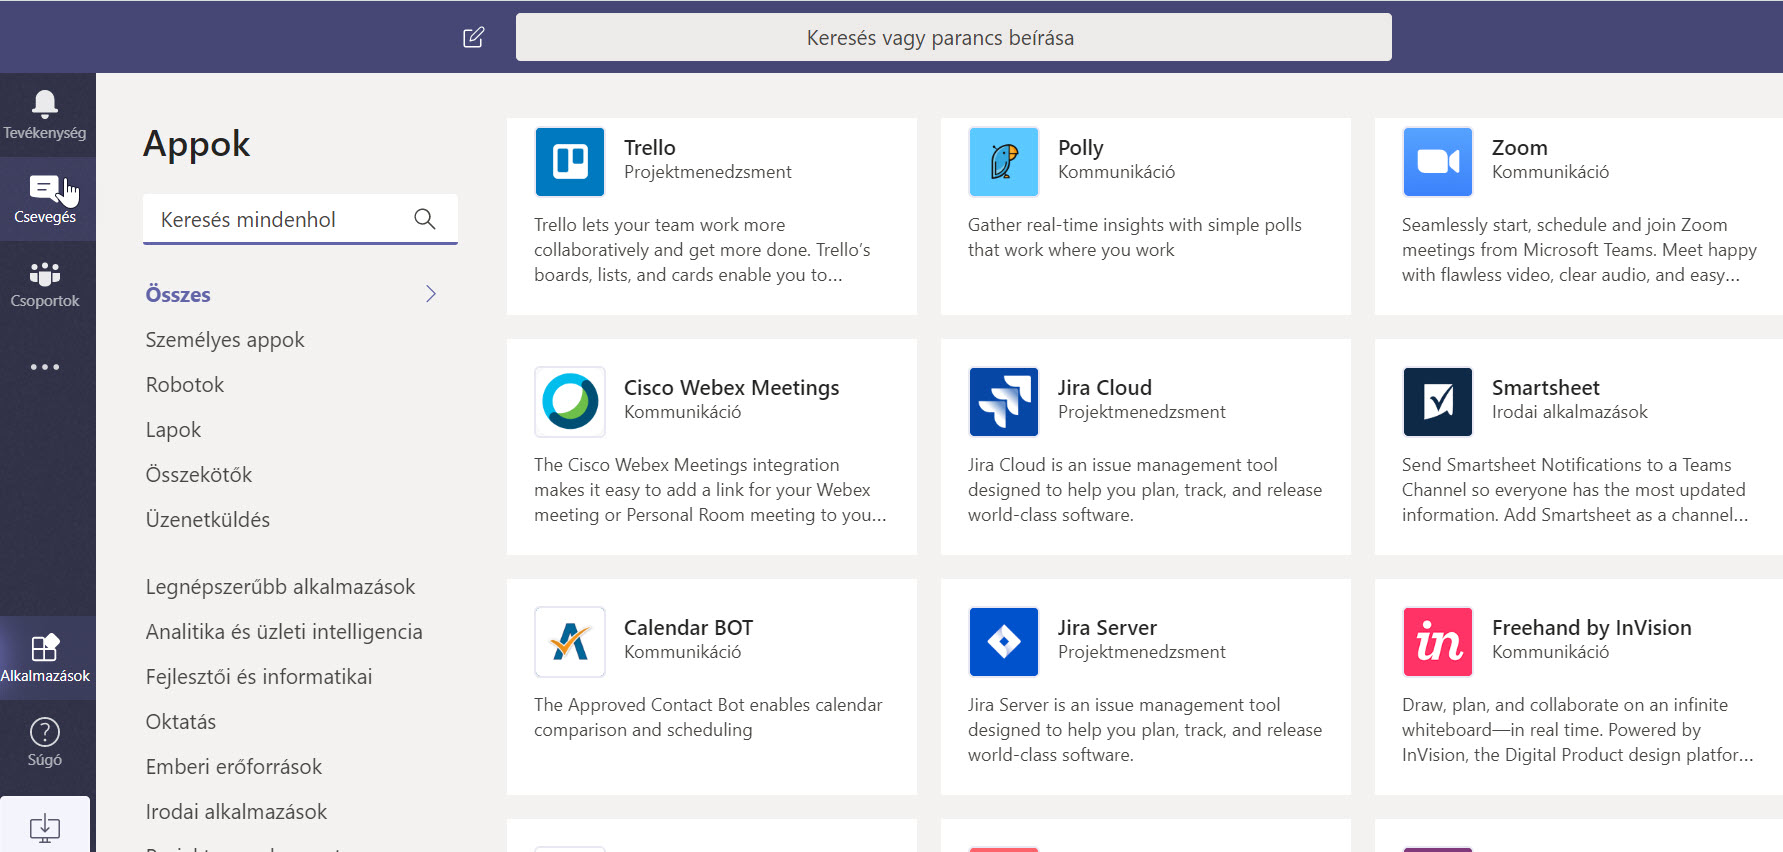Click the Trello app icon
The width and height of the screenshot is (1783, 852).
(570, 162)
